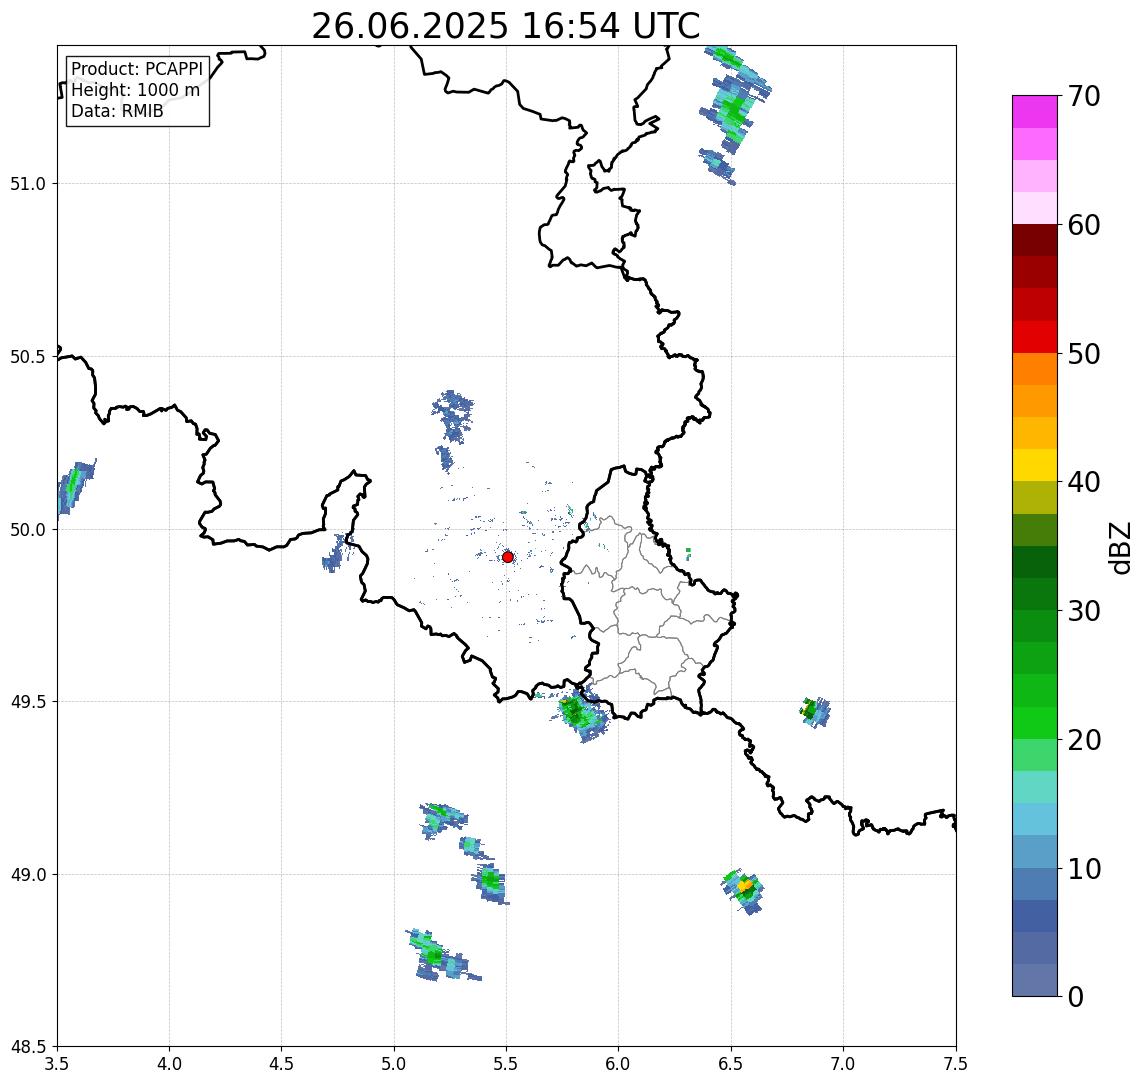Image resolution: width=1145 pixels, height=1084 pixels.
Task: Click the yellow colorbar segment just above 40
Action: tap(1035, 466)
